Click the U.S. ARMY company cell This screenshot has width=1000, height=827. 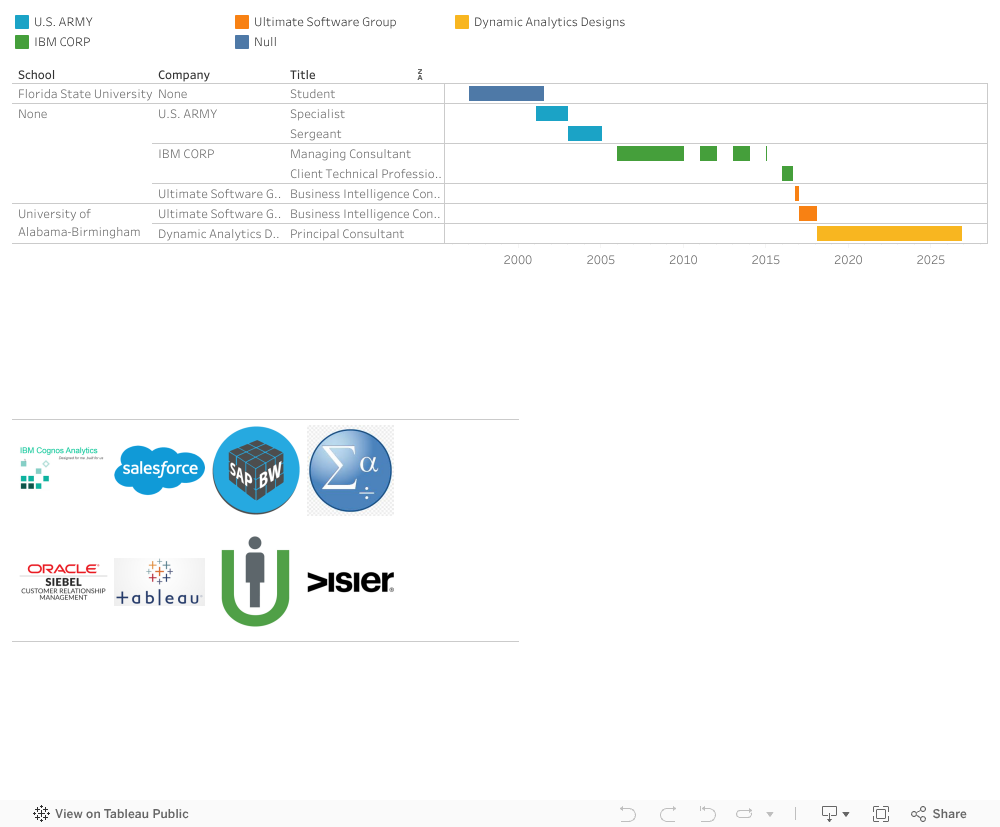pos(188,113)
